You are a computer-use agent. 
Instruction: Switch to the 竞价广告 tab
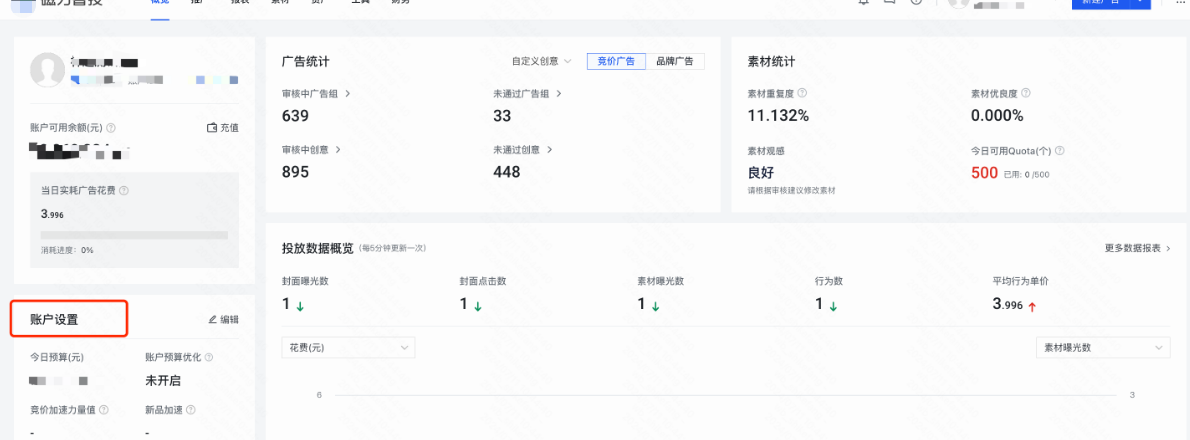pyautogui.click(x=616, y=61)
